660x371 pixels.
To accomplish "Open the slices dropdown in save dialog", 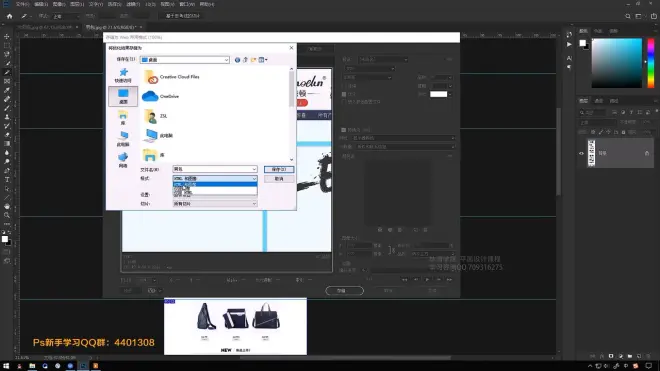I will pos(215,204).
